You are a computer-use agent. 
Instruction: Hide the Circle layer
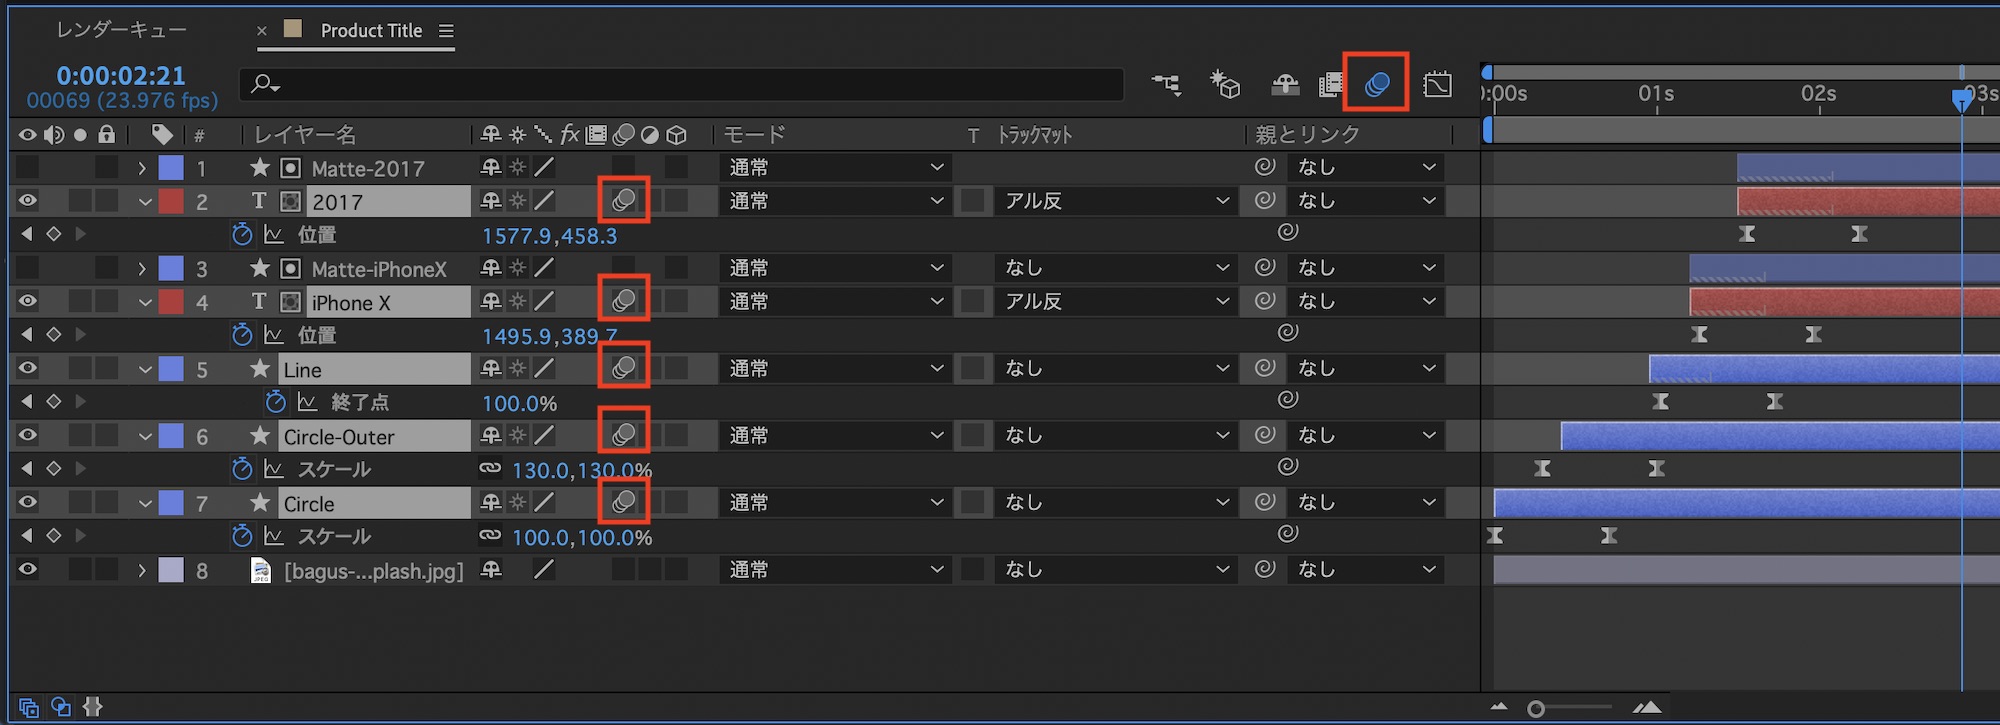click(28, 502)
